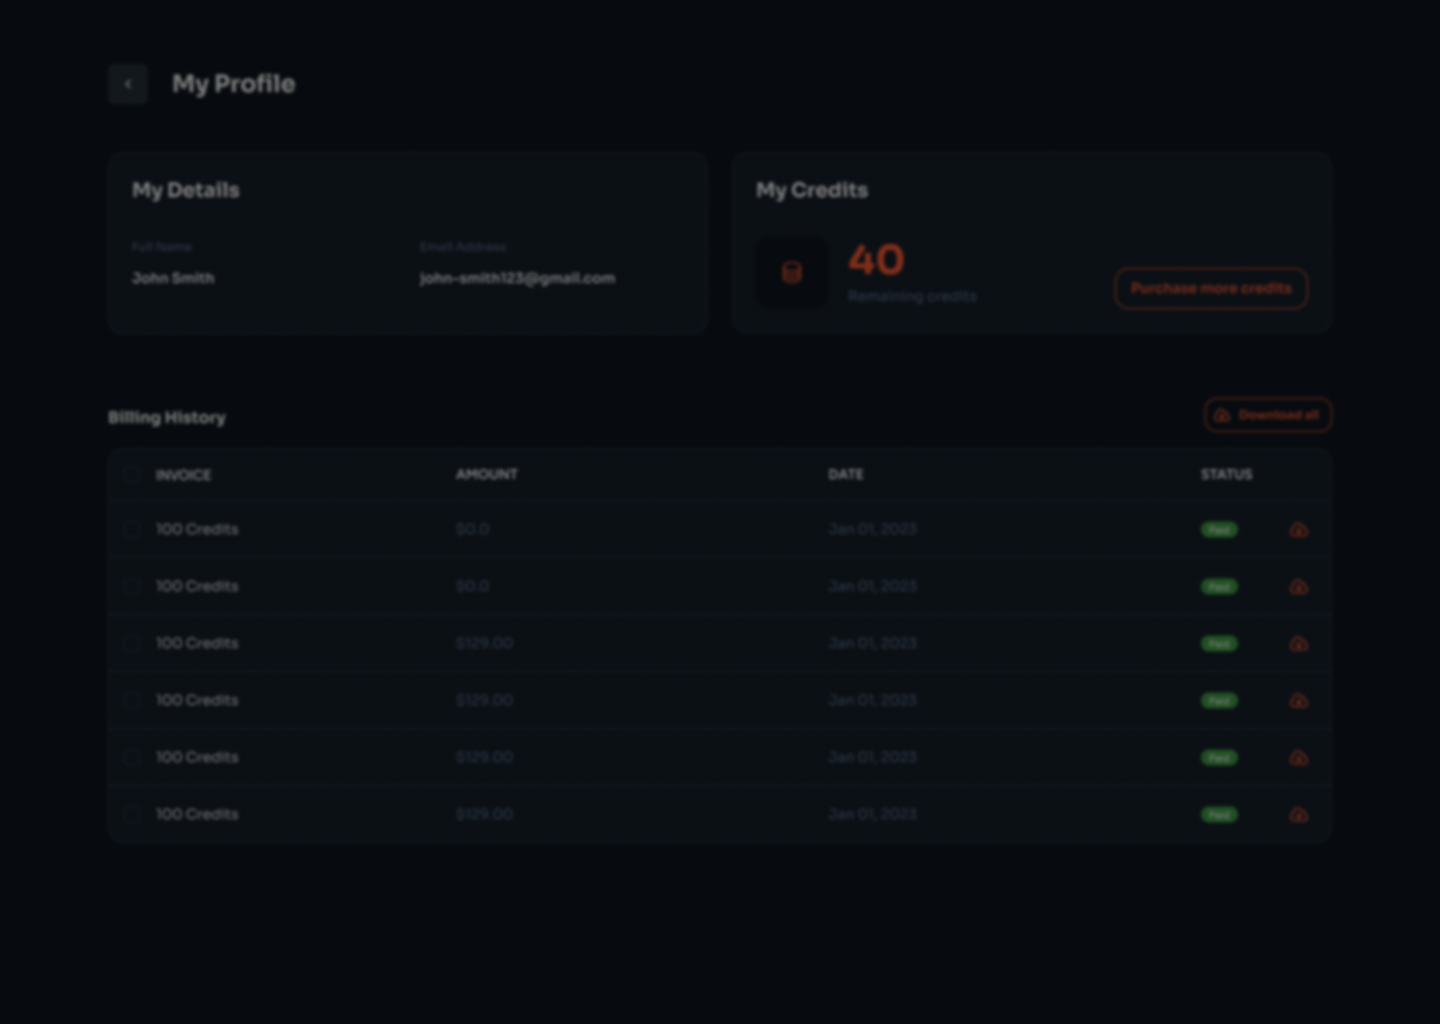Click the Paid badge in the first row
Viewport: 1440px width, 1024px height.
click(1218, 530)
